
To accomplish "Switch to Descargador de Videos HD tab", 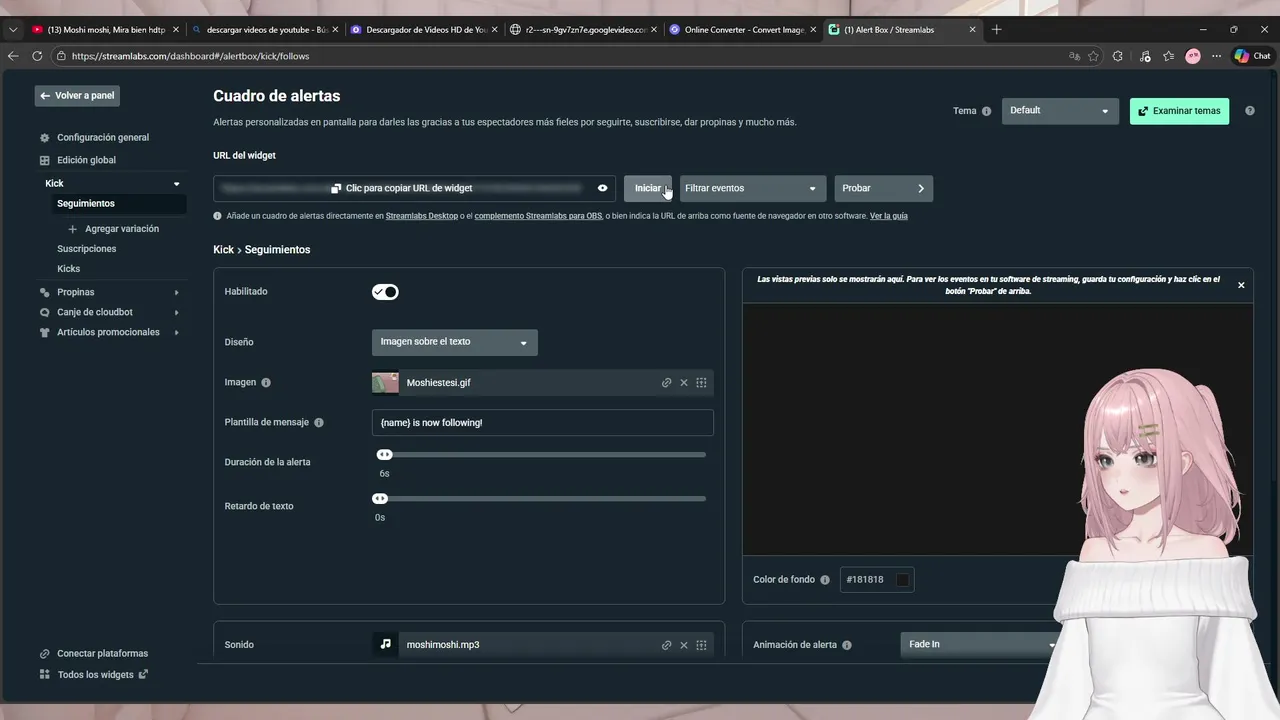I will tap(424, 30).
